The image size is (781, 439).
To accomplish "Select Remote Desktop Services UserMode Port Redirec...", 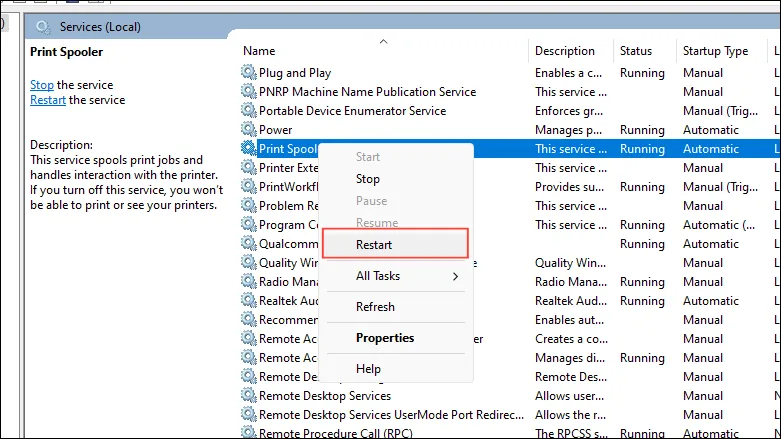I will [391, 415].
